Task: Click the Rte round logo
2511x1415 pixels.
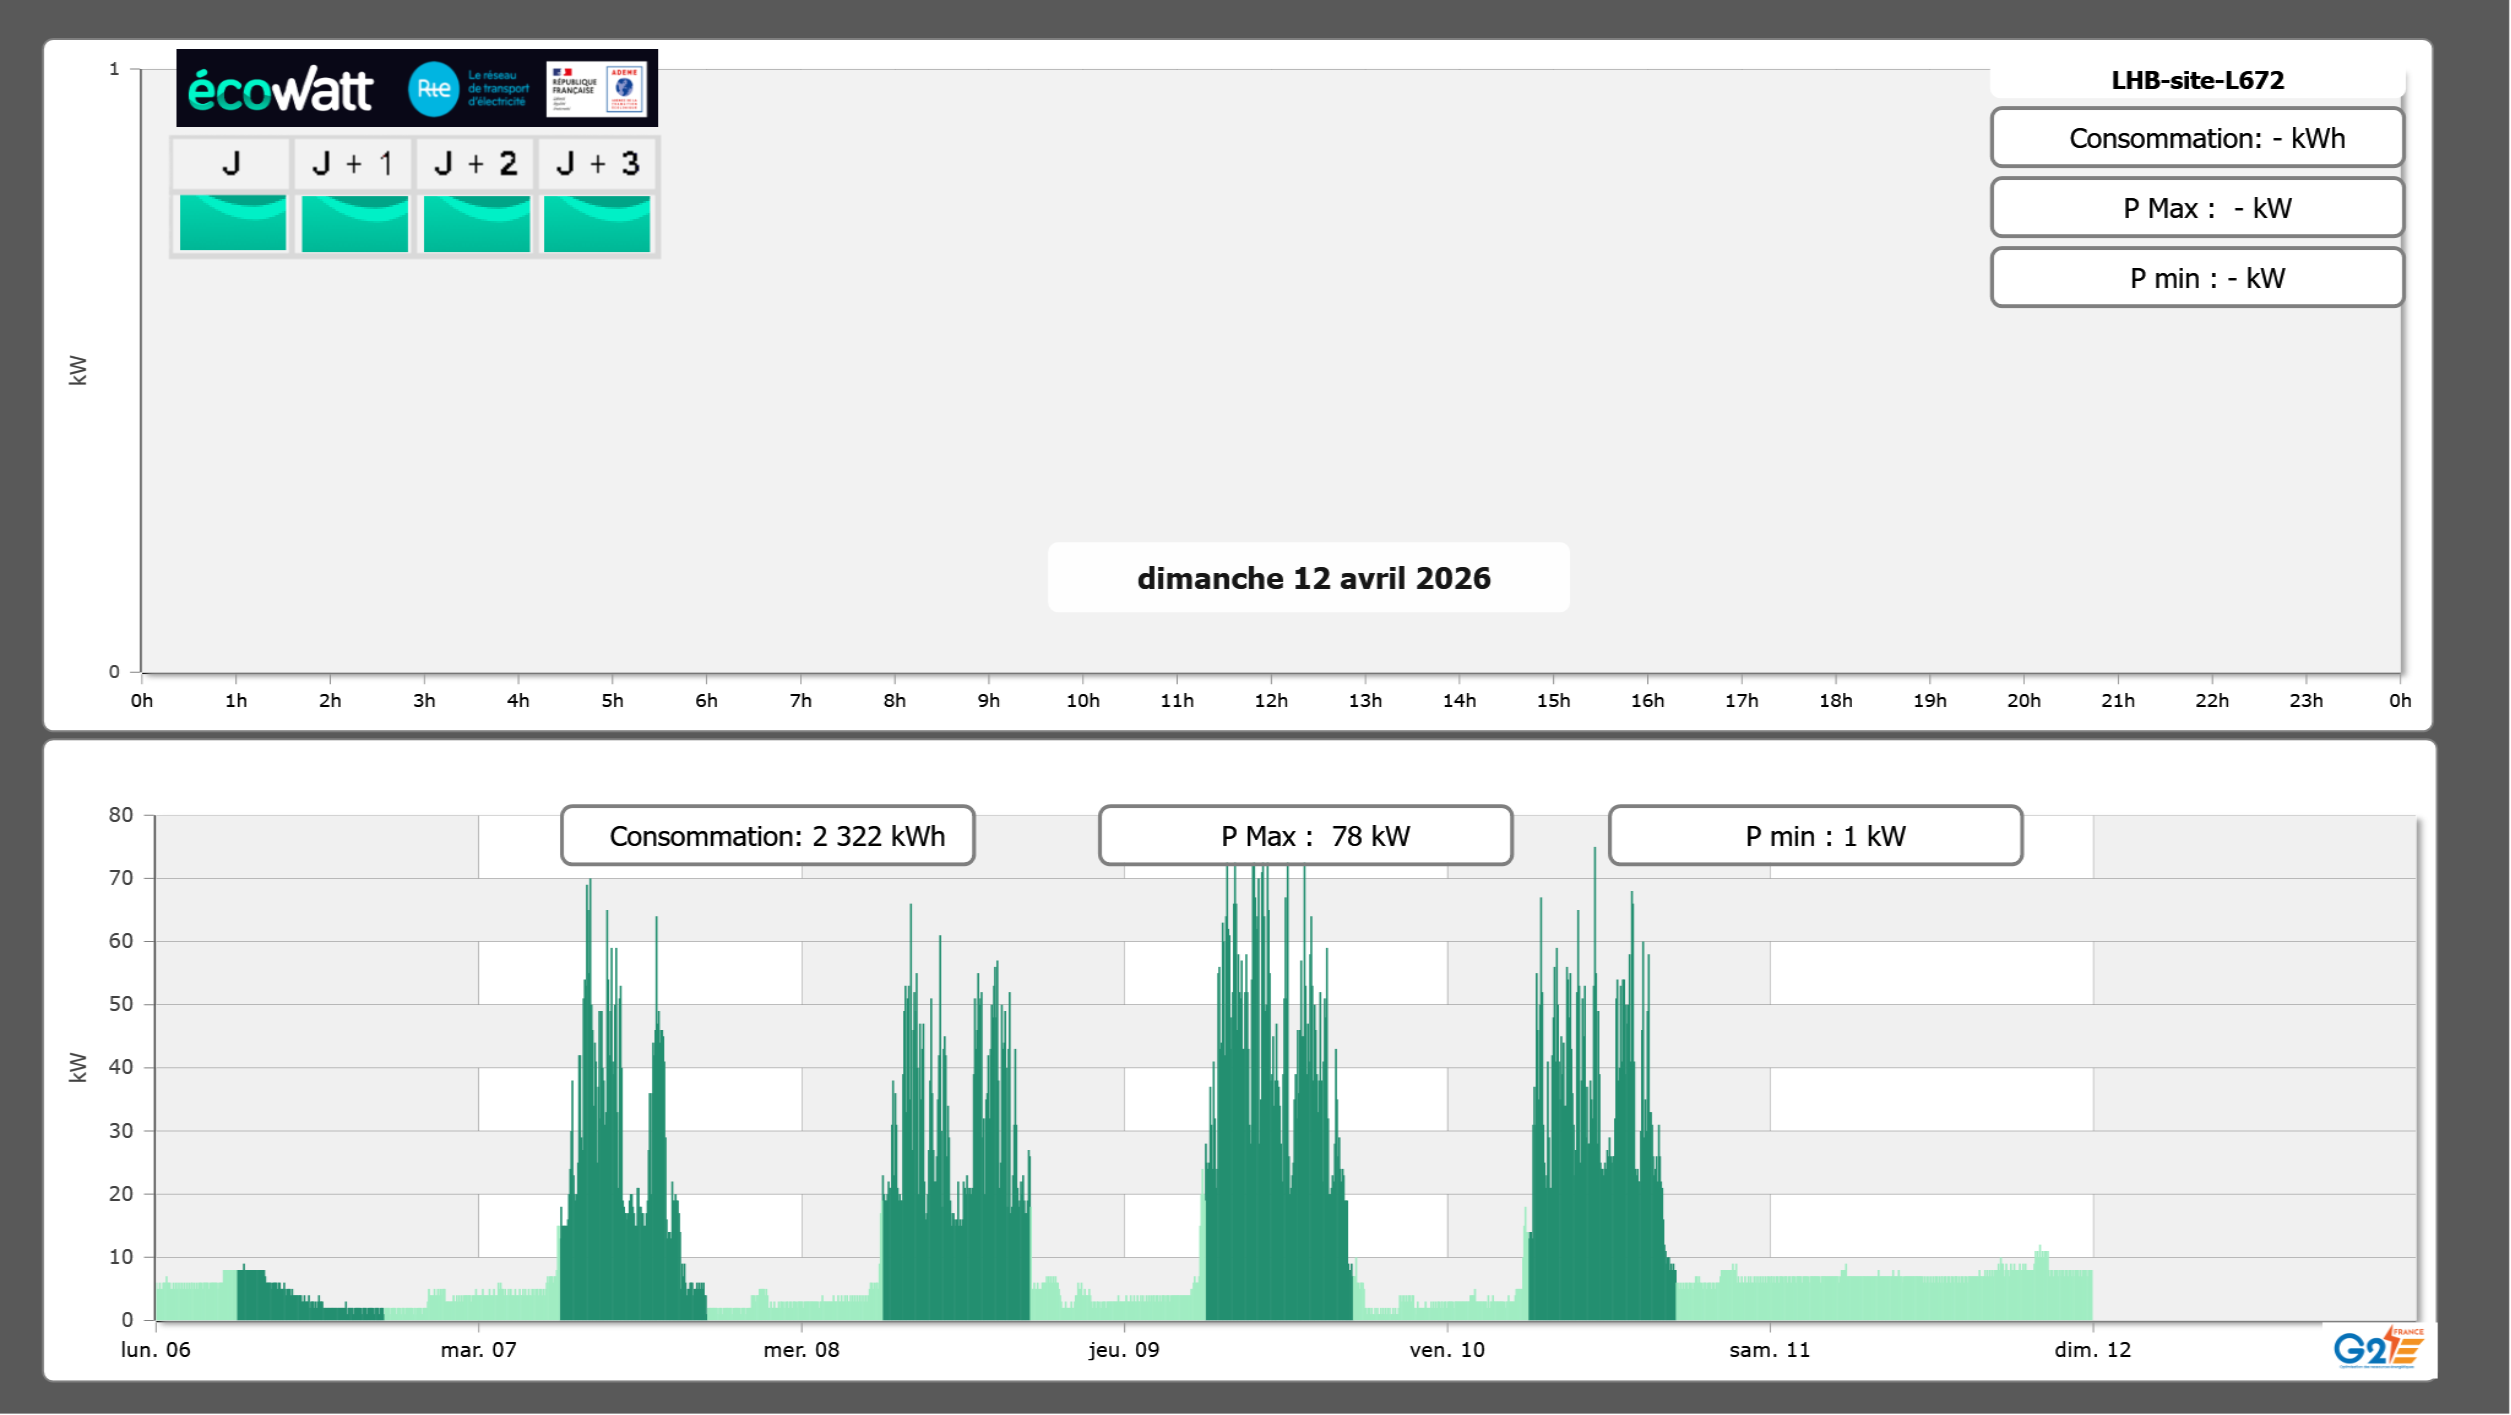Action: pos(433,89)
